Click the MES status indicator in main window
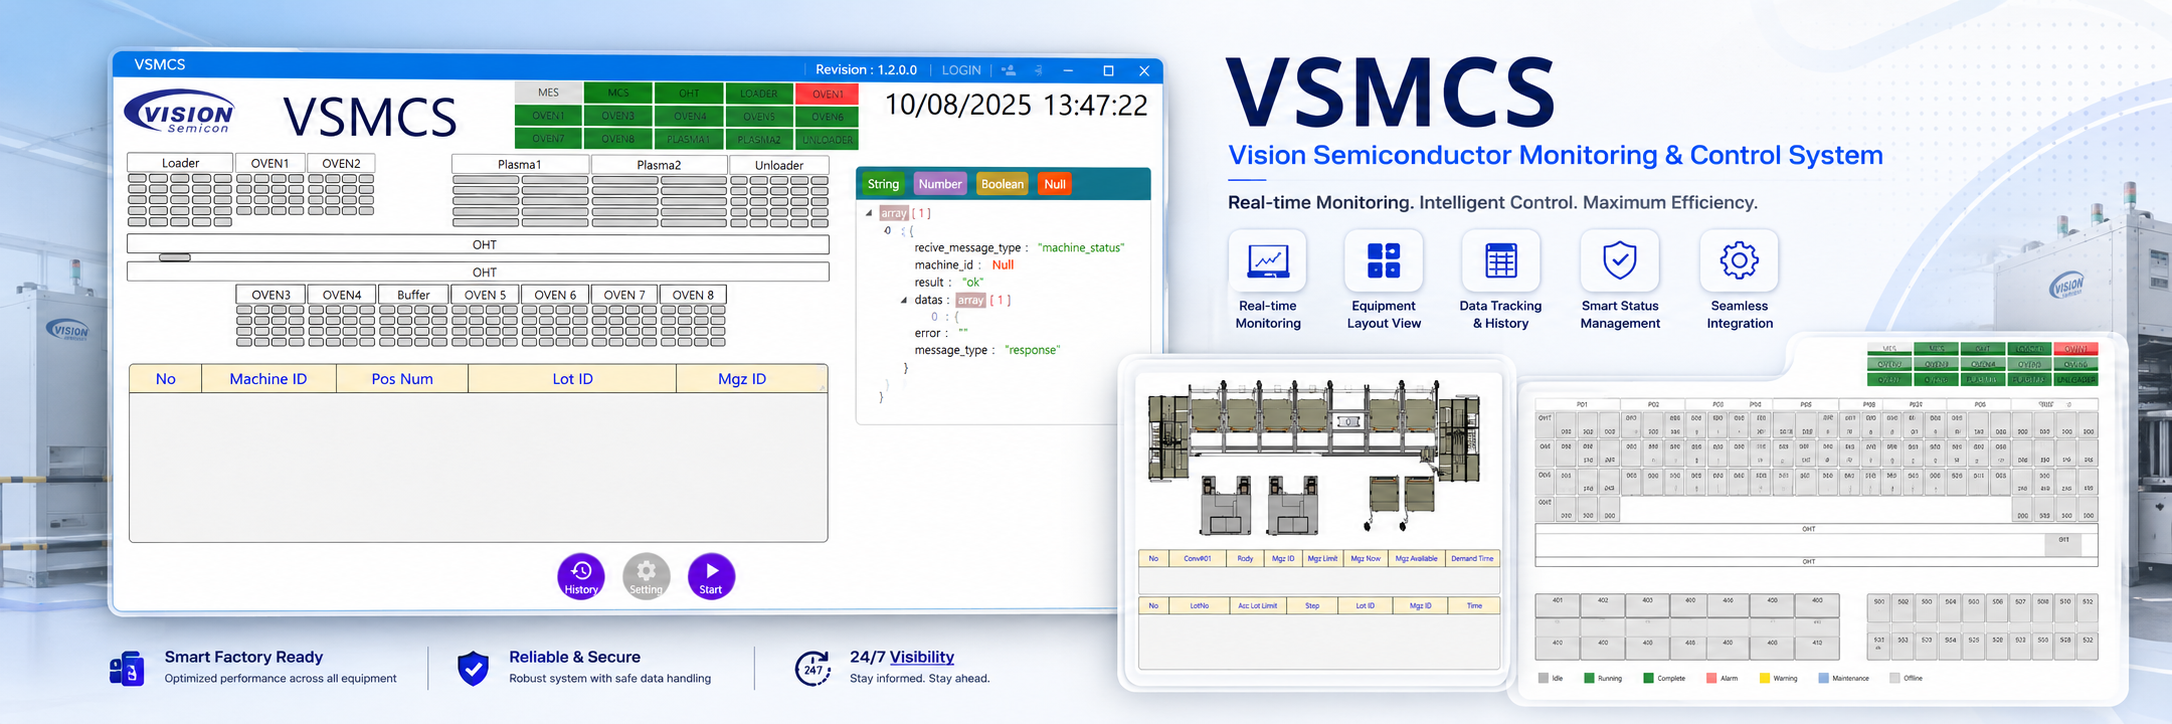 point(548,93)
